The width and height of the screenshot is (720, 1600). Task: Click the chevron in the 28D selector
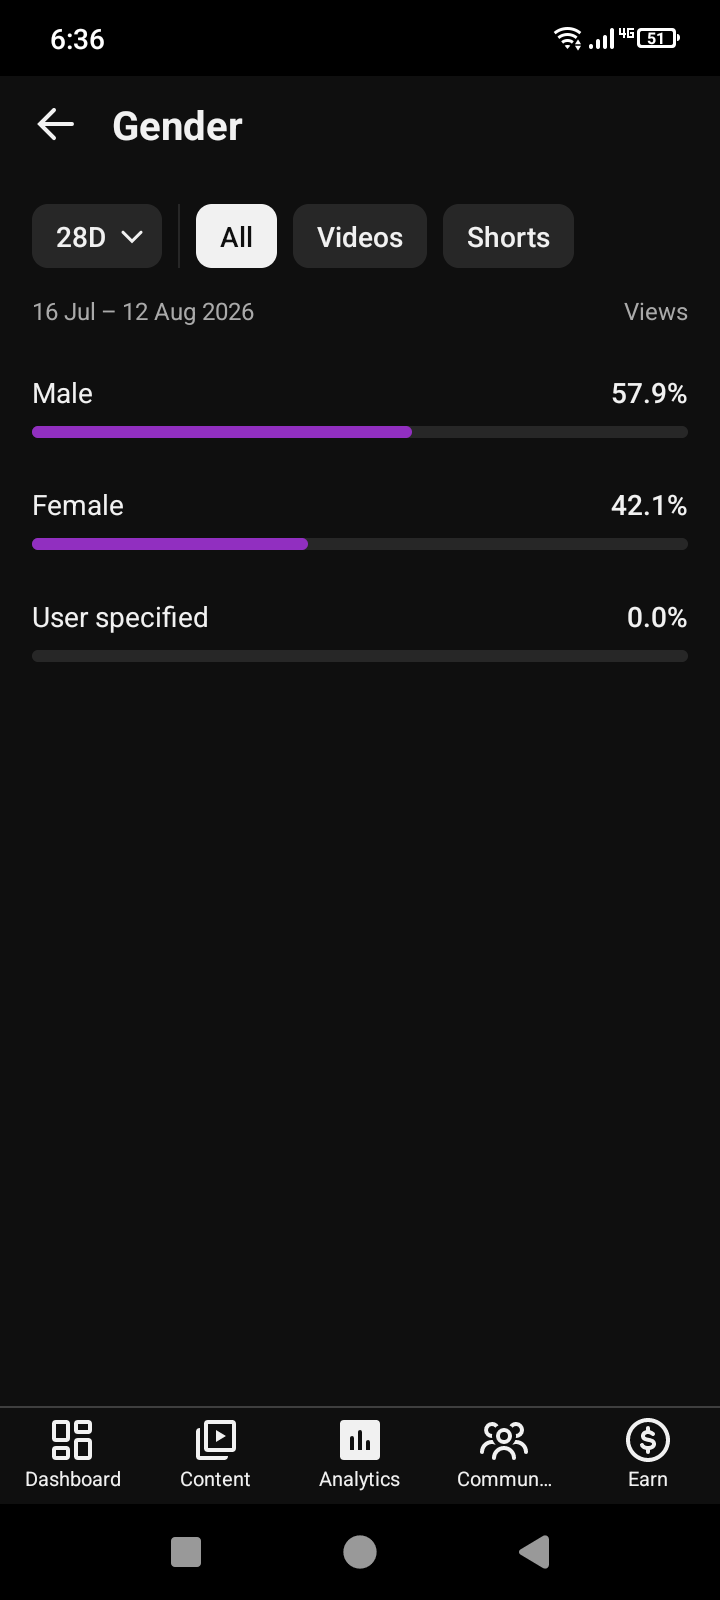(x=132, y=237)
